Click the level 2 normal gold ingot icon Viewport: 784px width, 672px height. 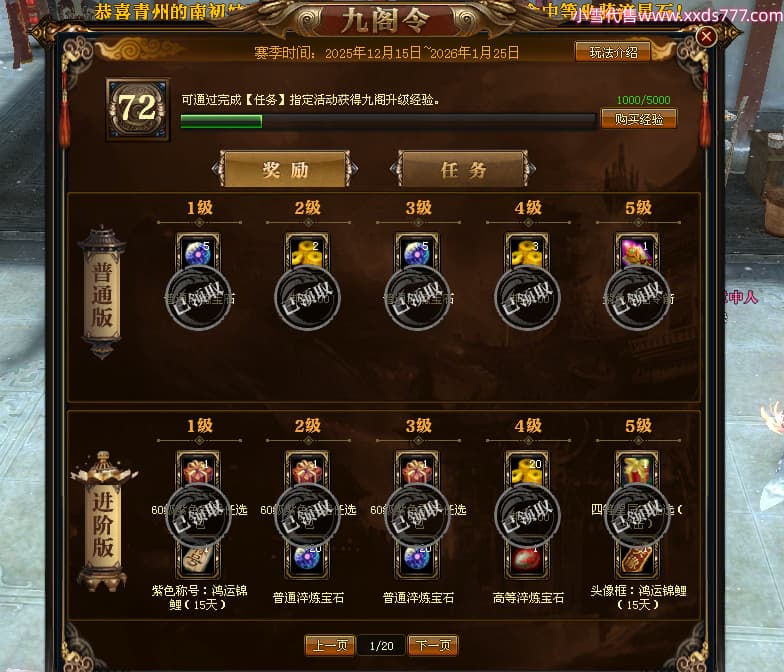tap(308, 253)
